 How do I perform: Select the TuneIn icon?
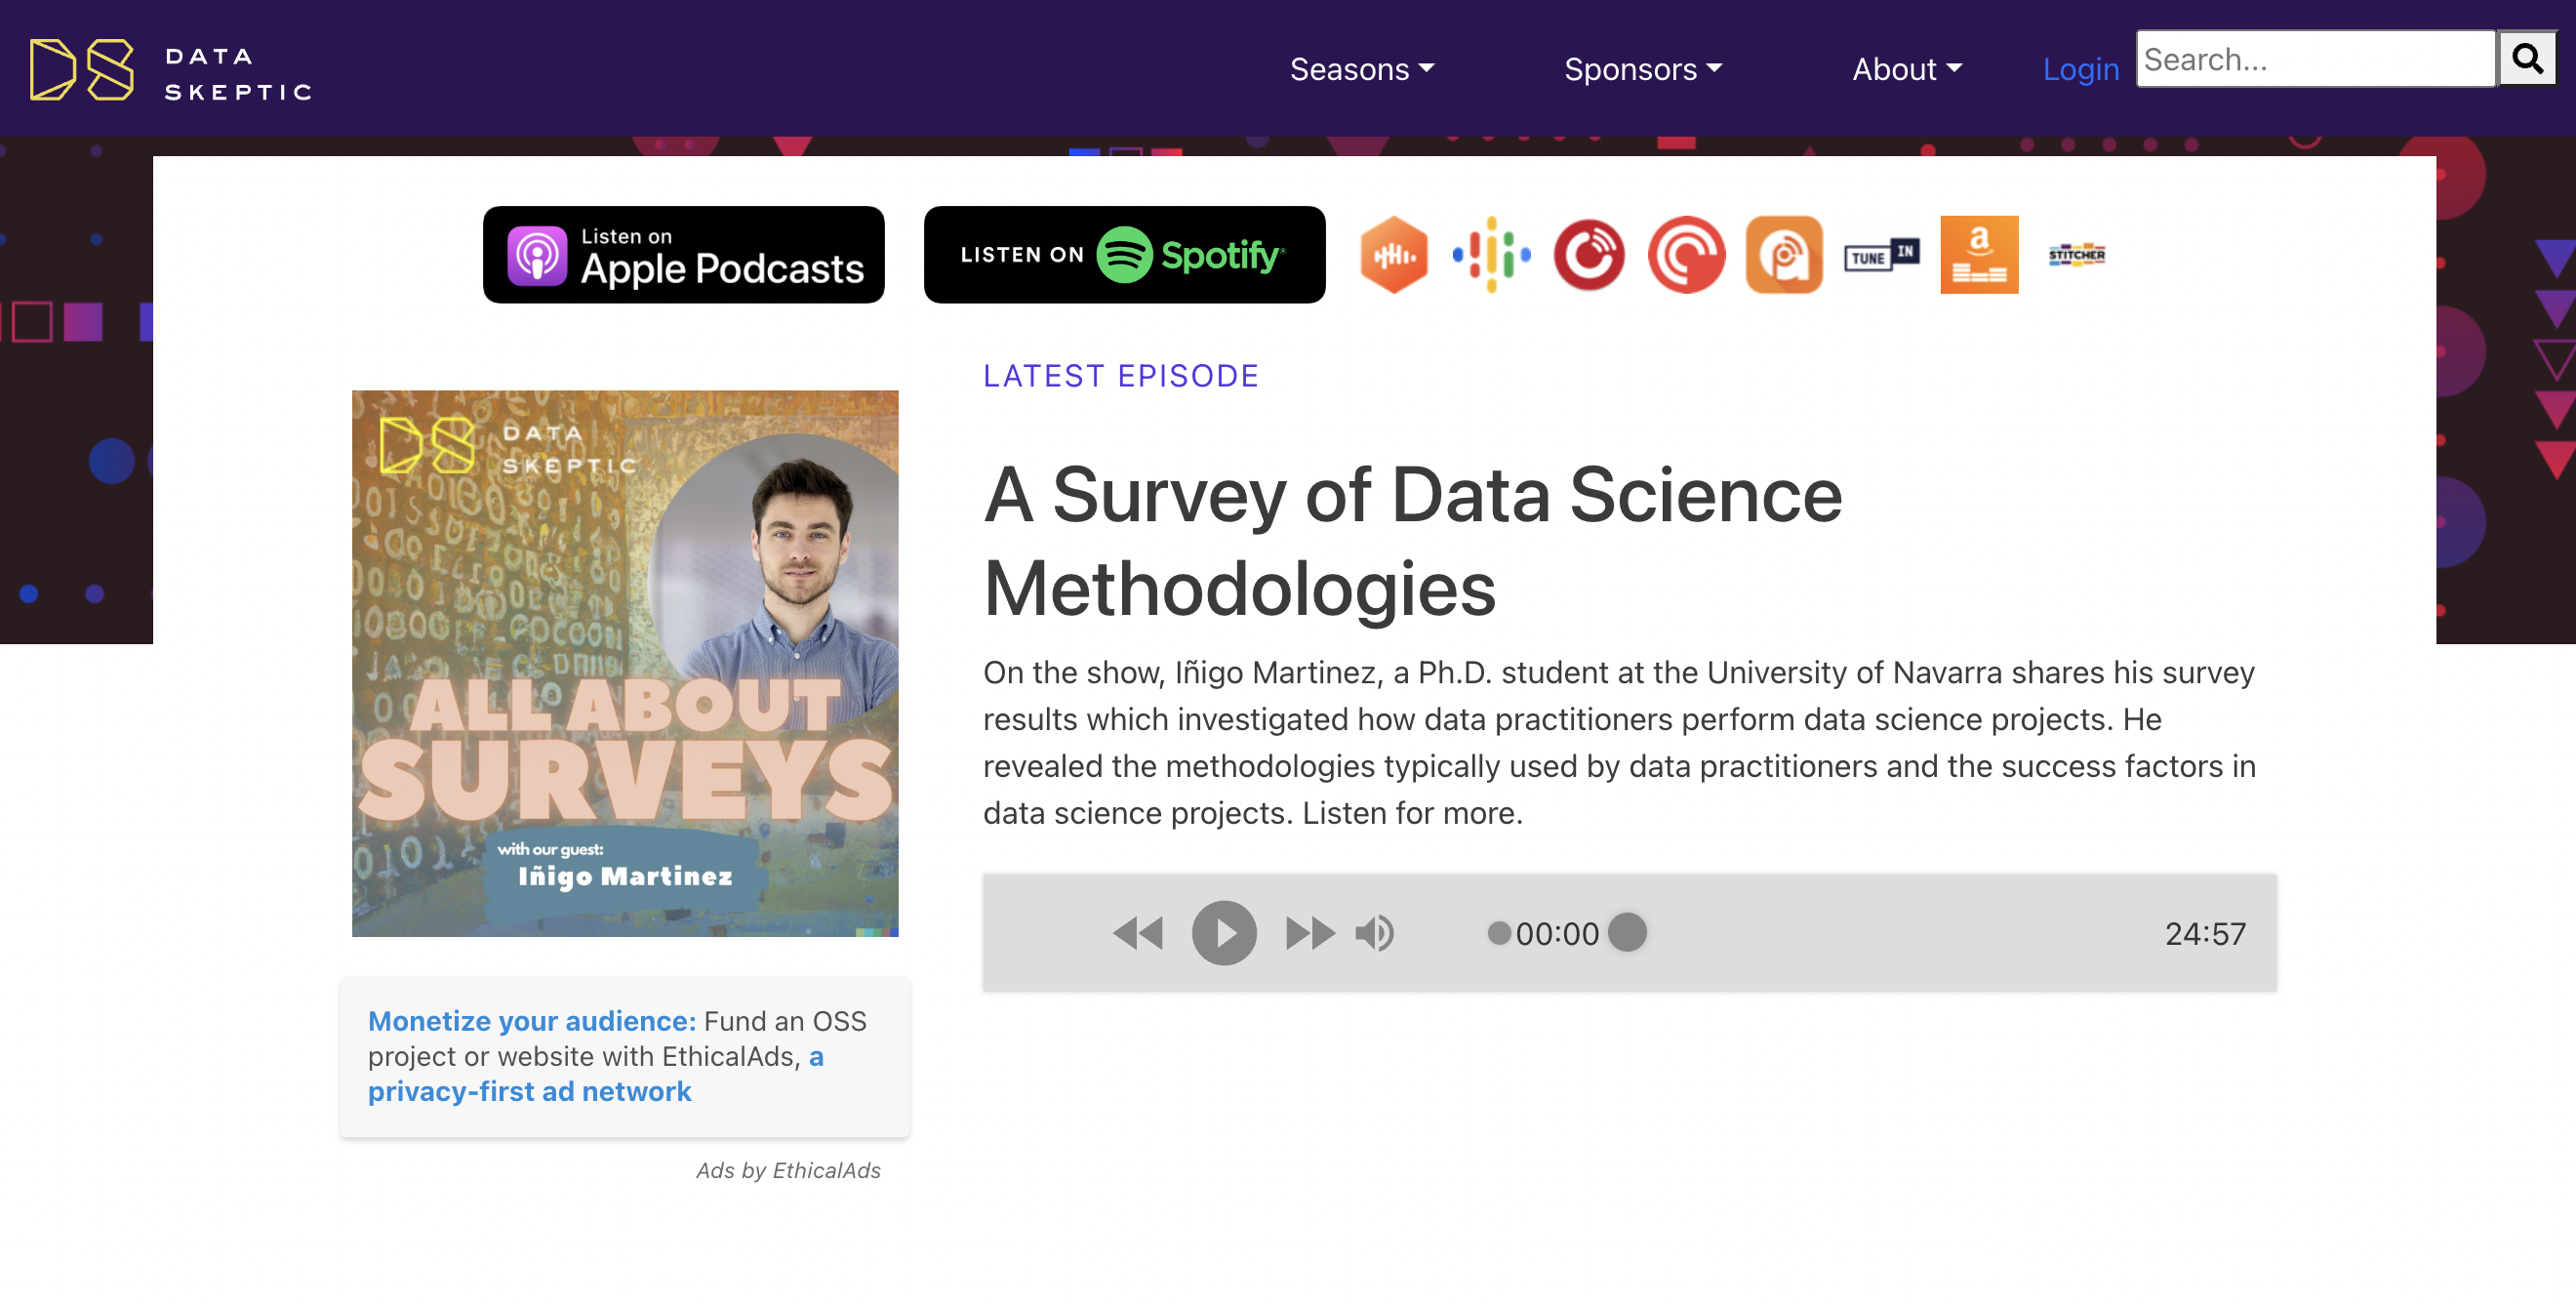[x=1881, y=255]
